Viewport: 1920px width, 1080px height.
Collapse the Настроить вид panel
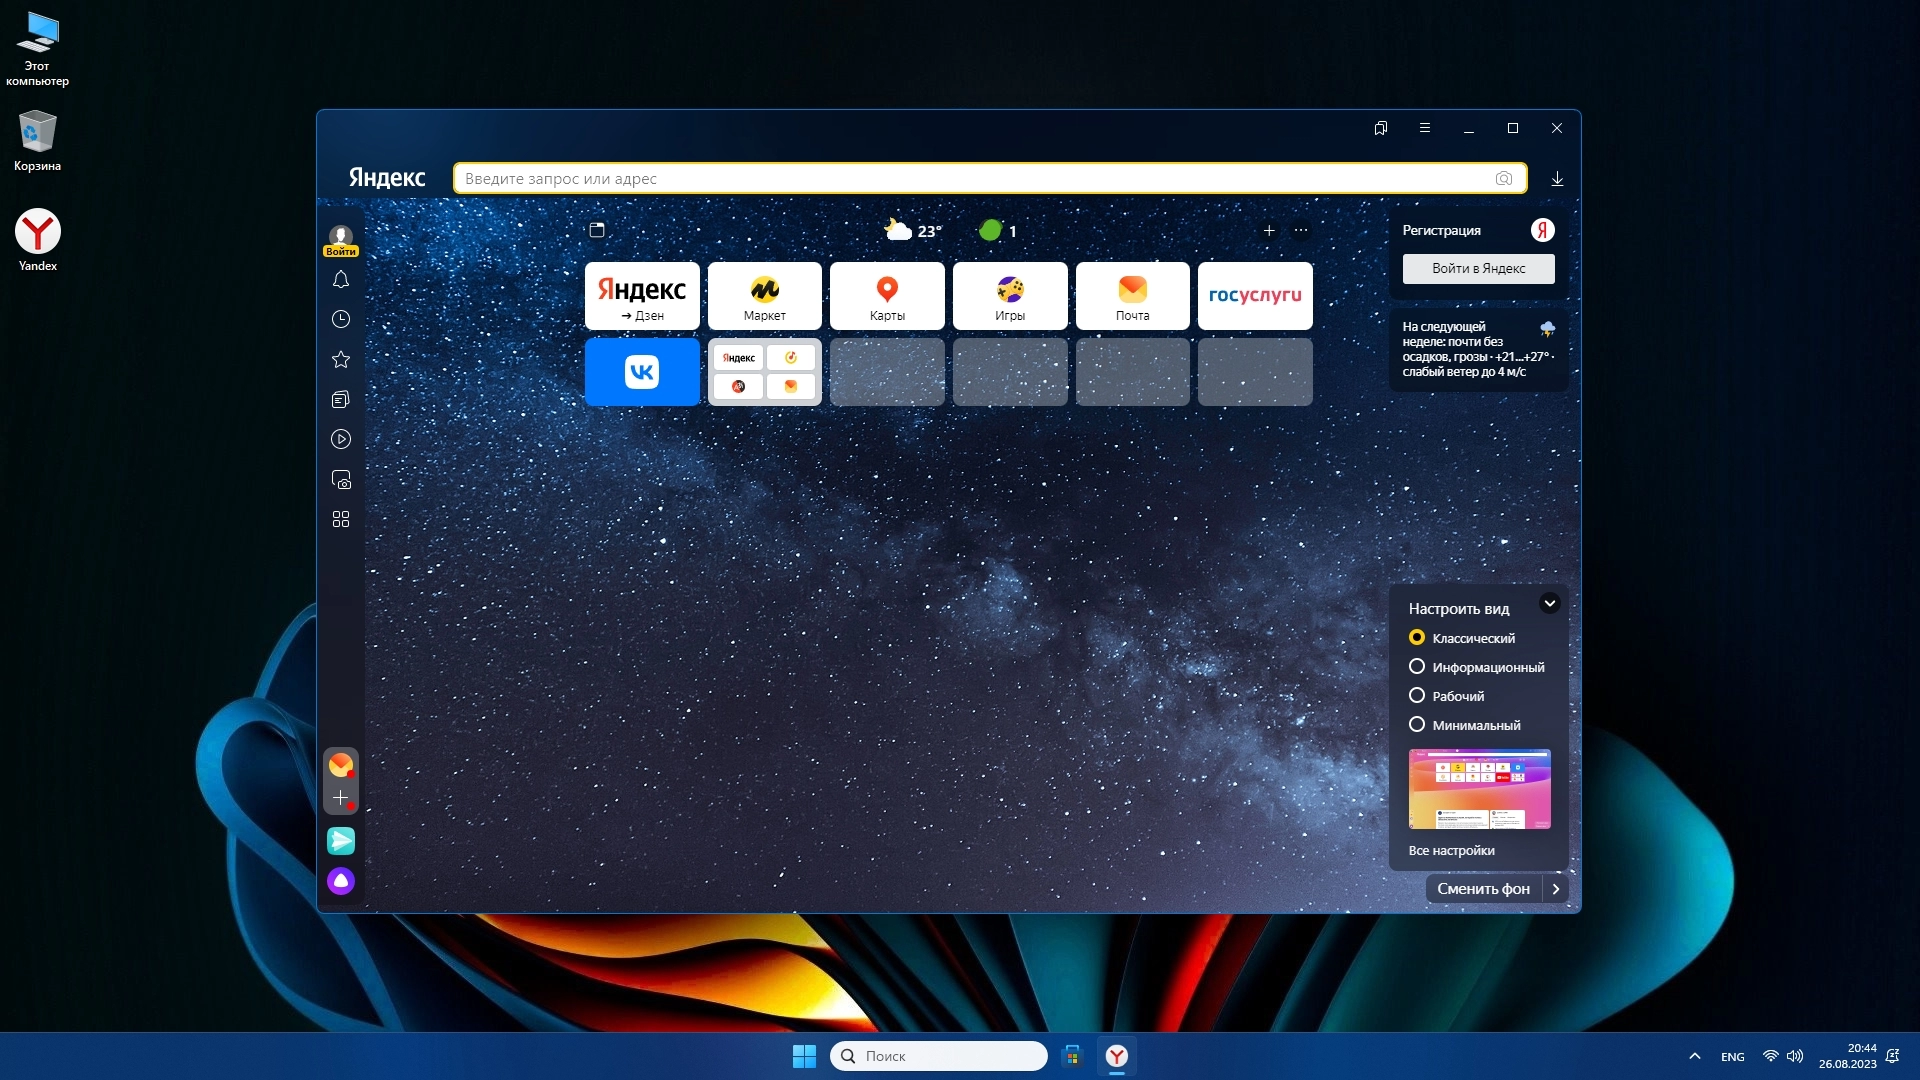pyautogui.click(x=1549, y=603)
